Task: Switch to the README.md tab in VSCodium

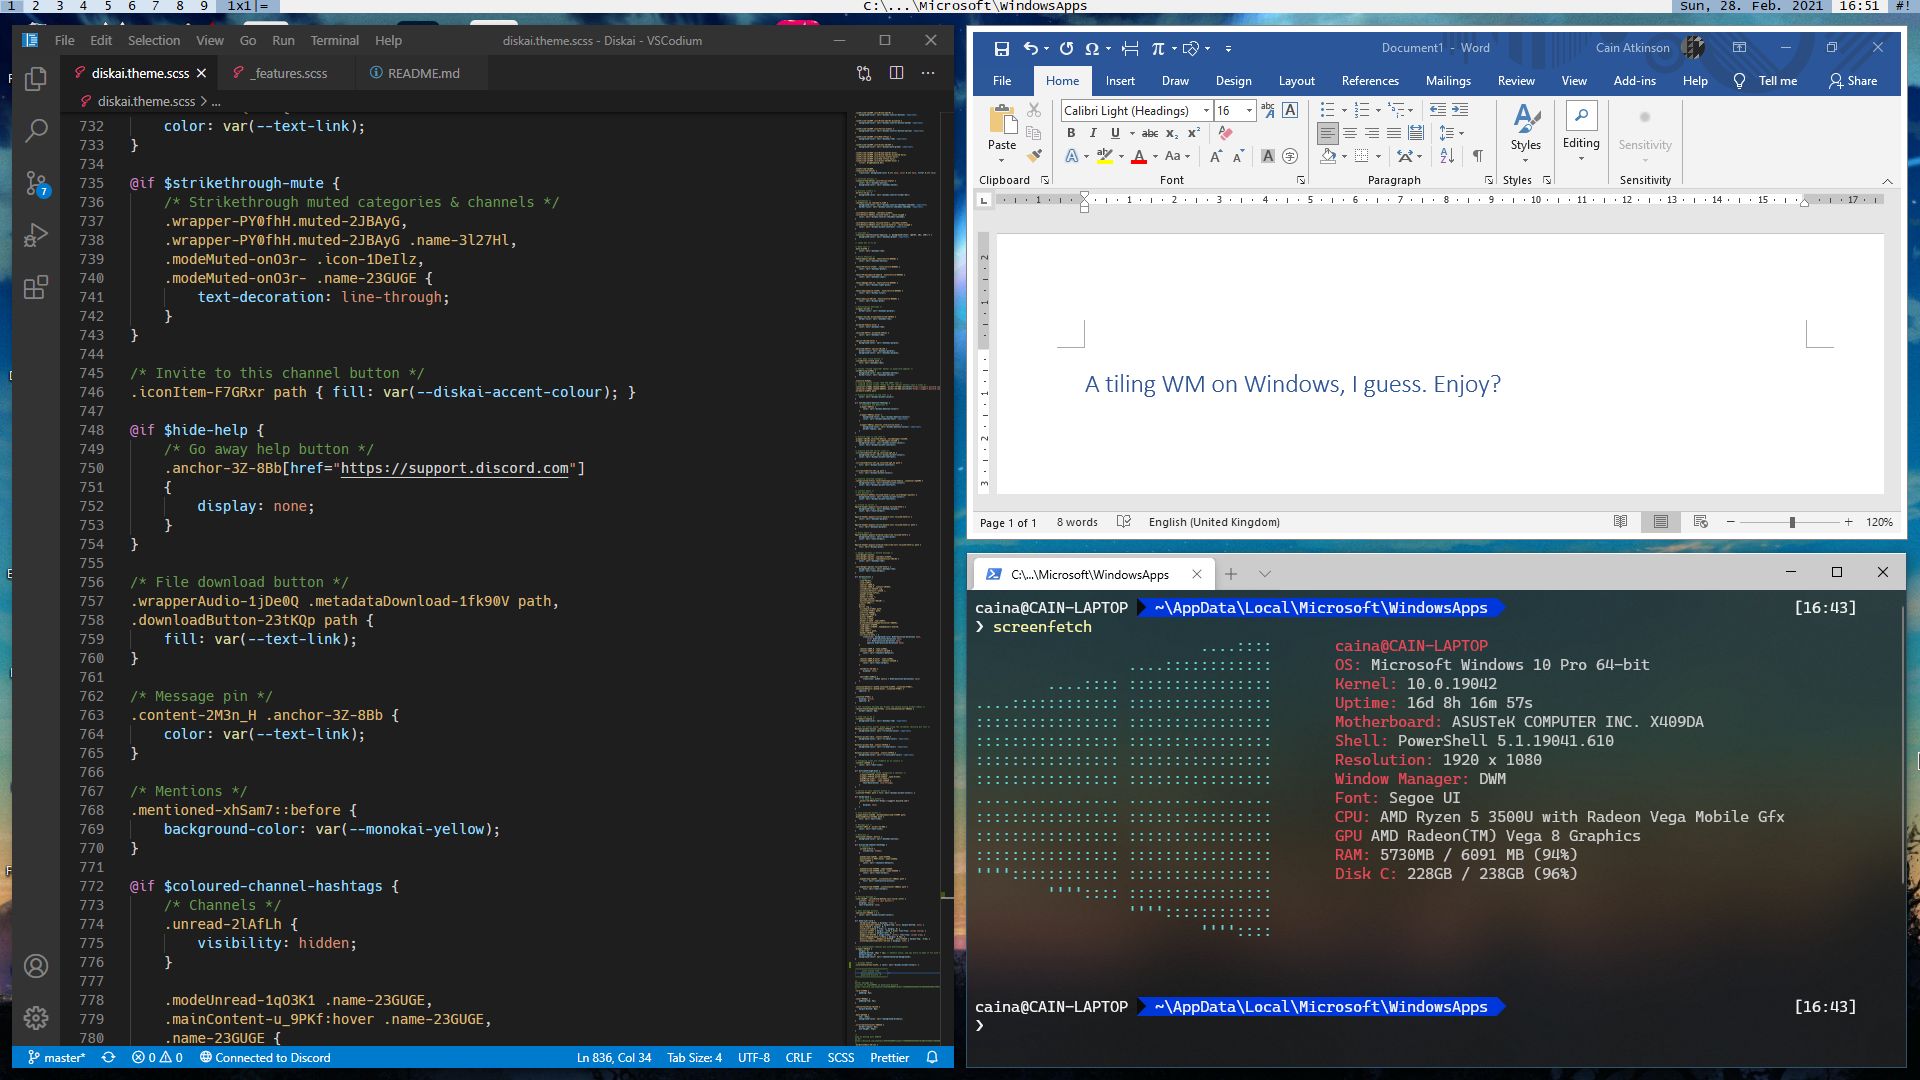Action: point(423,72)
